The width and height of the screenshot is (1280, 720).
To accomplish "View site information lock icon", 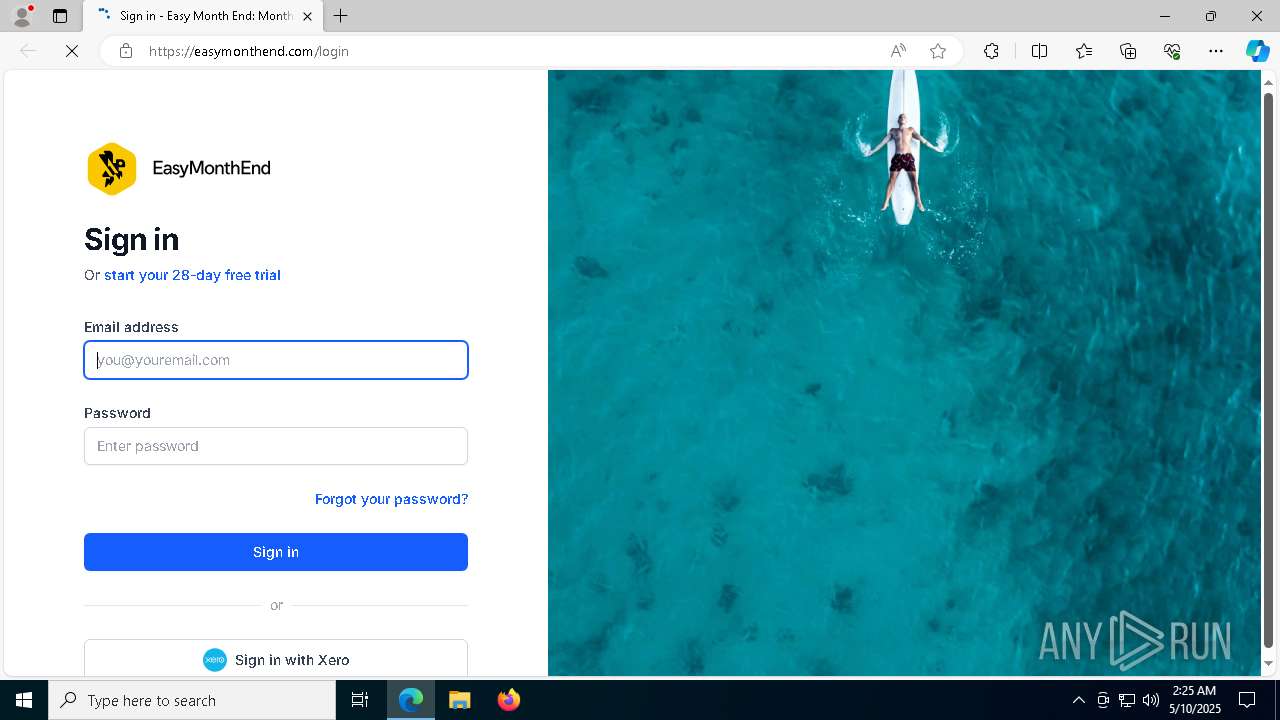I will (125, 51).
